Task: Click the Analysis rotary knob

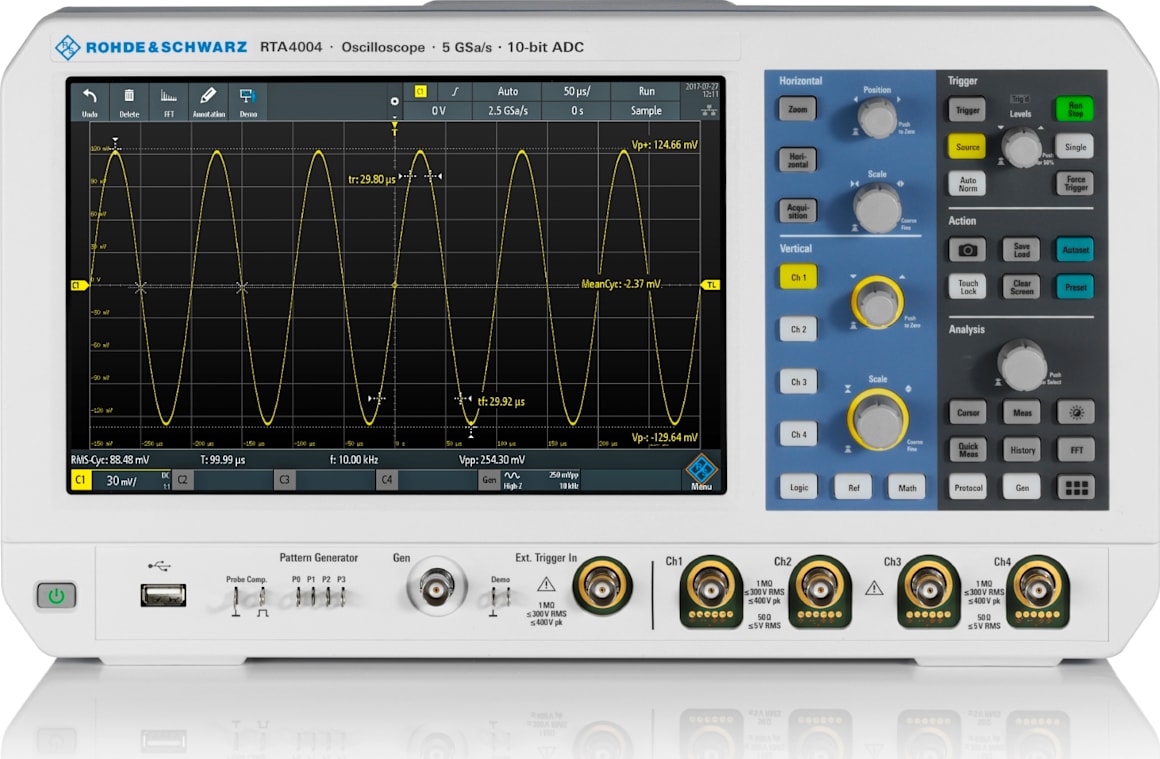Action: 1022,364
